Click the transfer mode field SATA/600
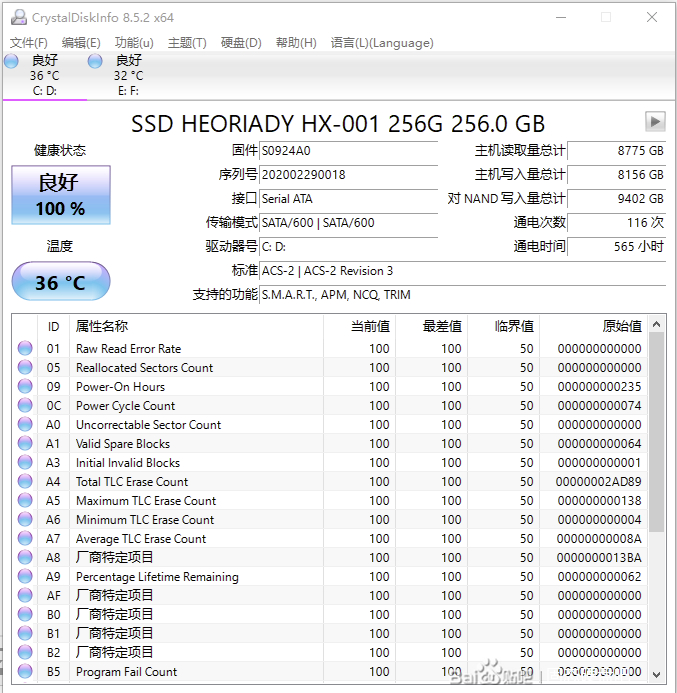The height and width of the screenshot is (693, 677). (349, 223)
